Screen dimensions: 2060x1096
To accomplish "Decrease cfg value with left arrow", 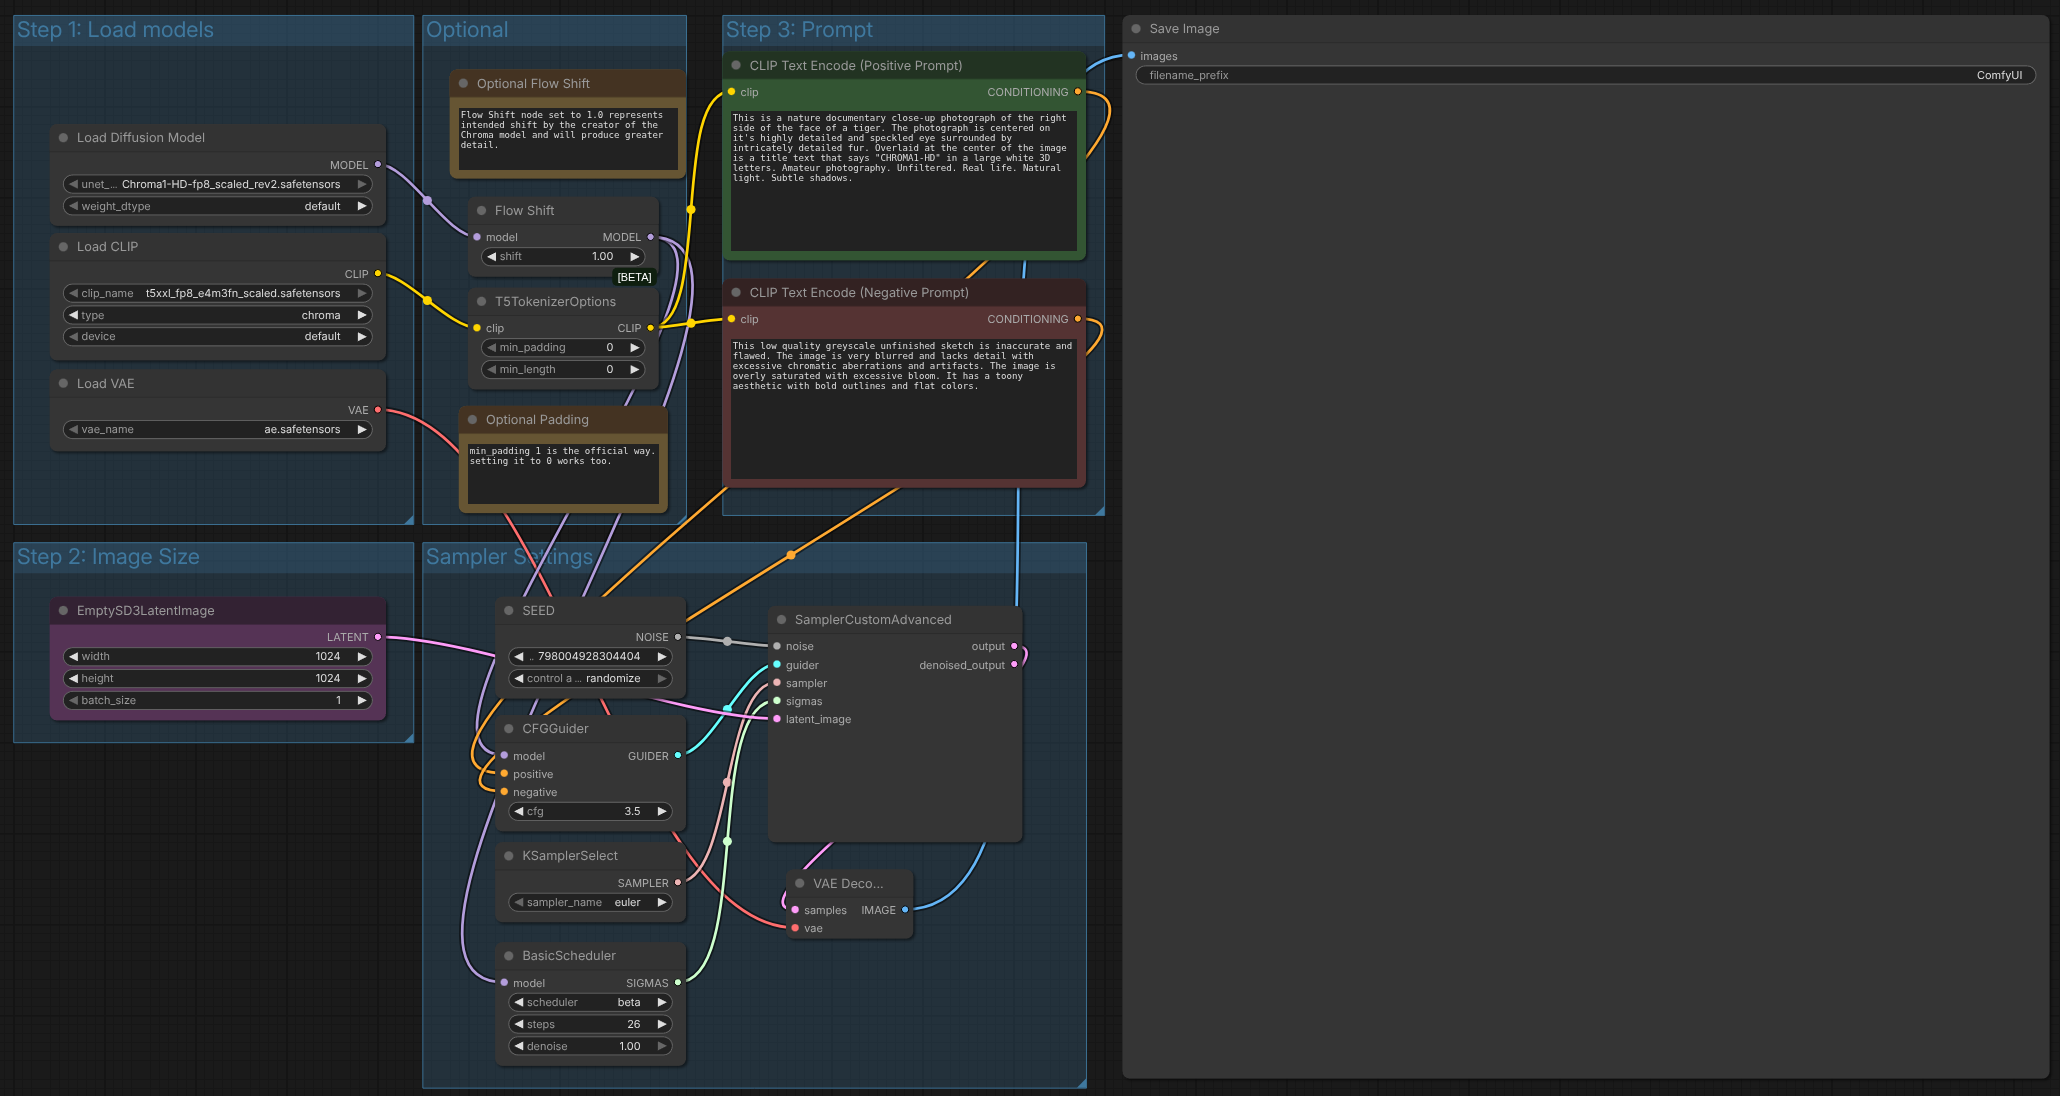I will 518,811.
